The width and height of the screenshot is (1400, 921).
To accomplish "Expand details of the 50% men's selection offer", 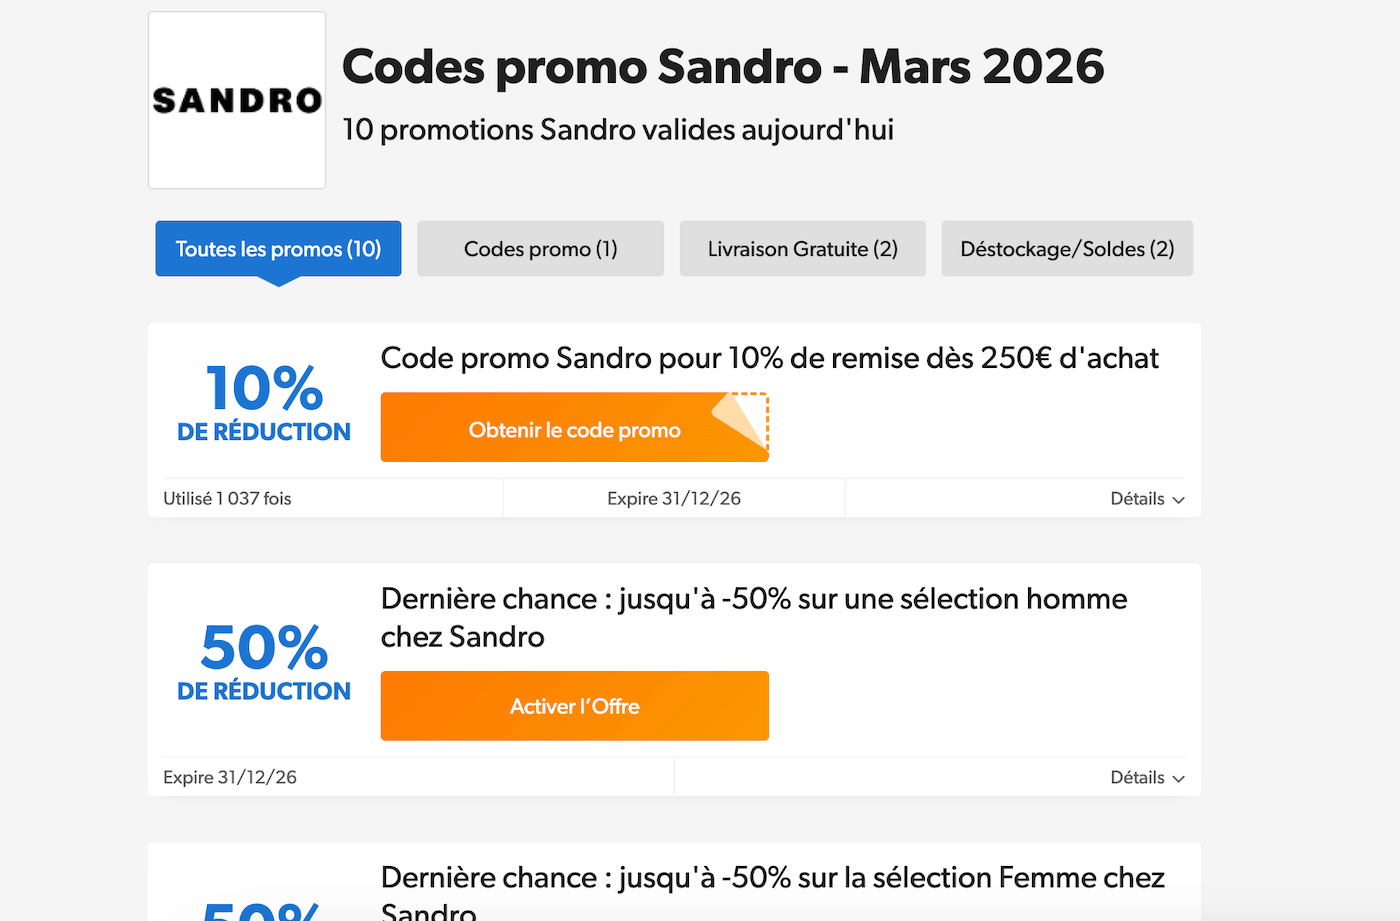I will tap(1147, 777).
